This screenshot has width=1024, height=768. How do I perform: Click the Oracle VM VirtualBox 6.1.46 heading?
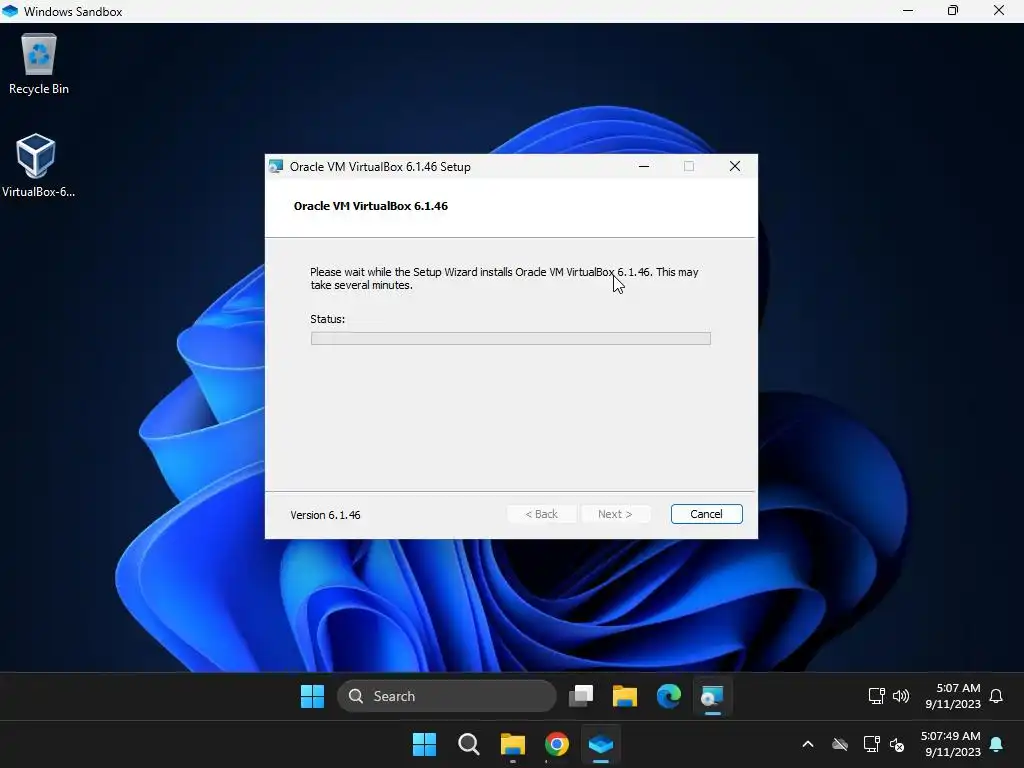[370, 206]
